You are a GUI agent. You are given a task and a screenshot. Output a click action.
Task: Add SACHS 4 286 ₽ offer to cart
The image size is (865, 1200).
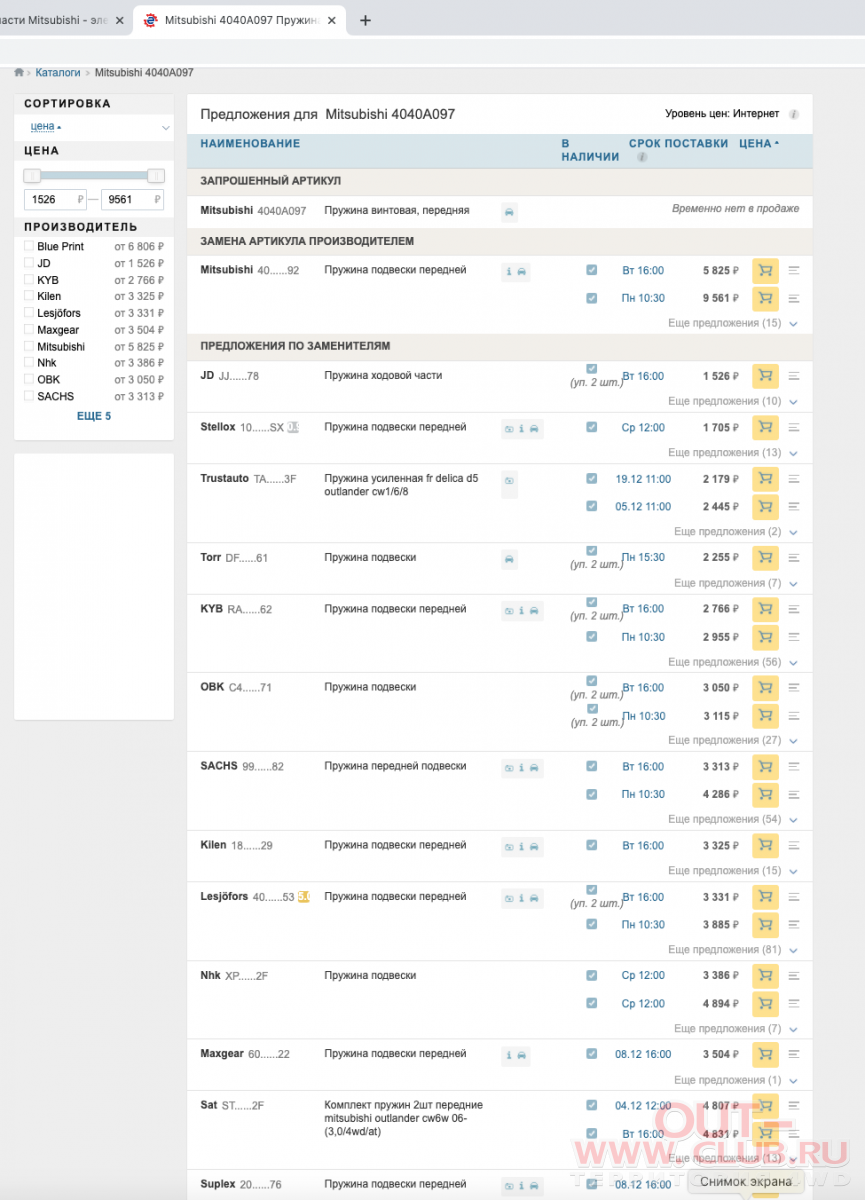click(x=765, y=794)
